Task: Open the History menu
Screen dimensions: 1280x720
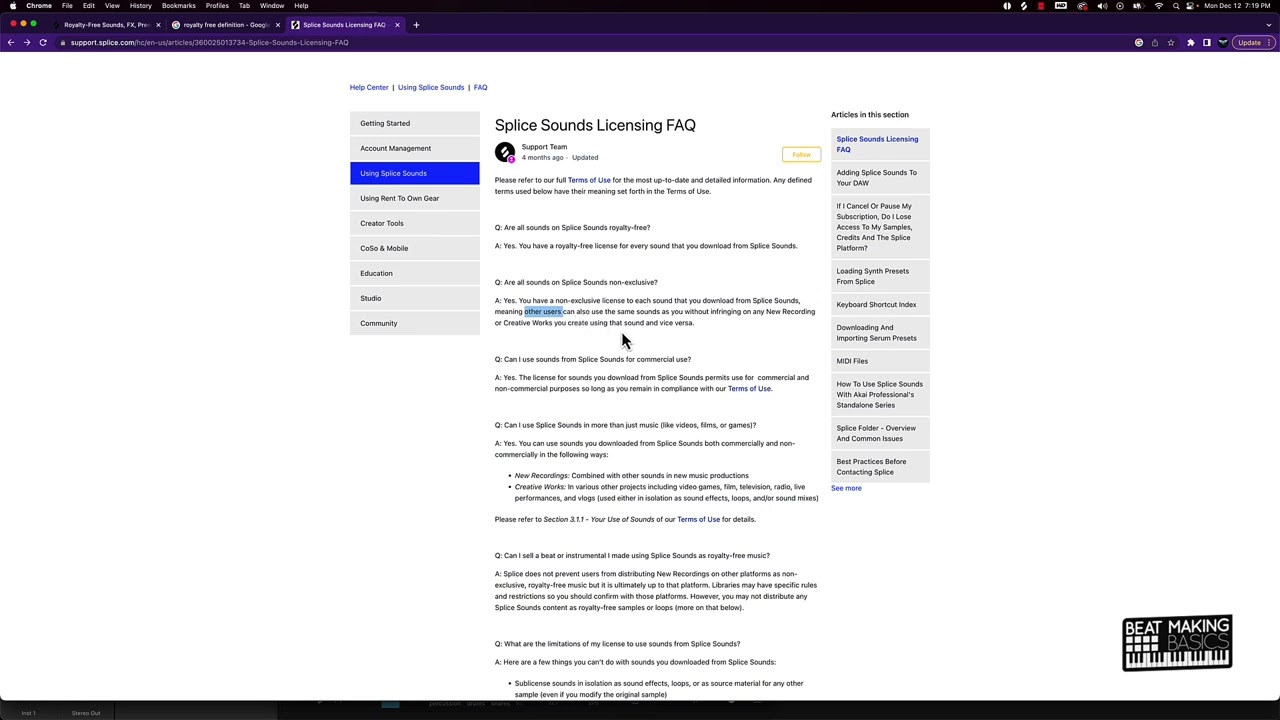Action: tap(140, 6)
